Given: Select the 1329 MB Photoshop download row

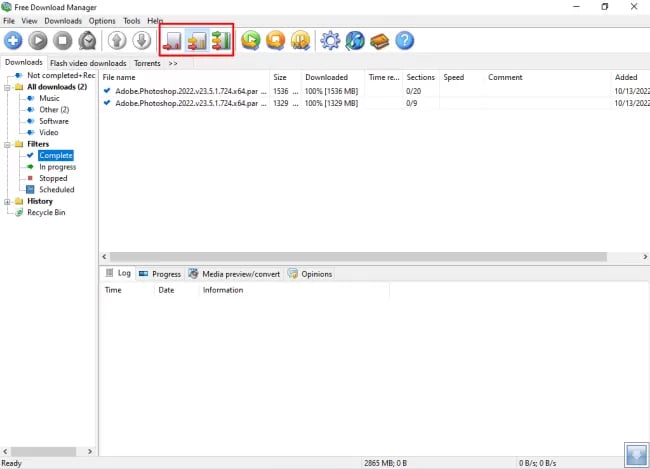Looking at the screenshot, I should click(374, 103).
